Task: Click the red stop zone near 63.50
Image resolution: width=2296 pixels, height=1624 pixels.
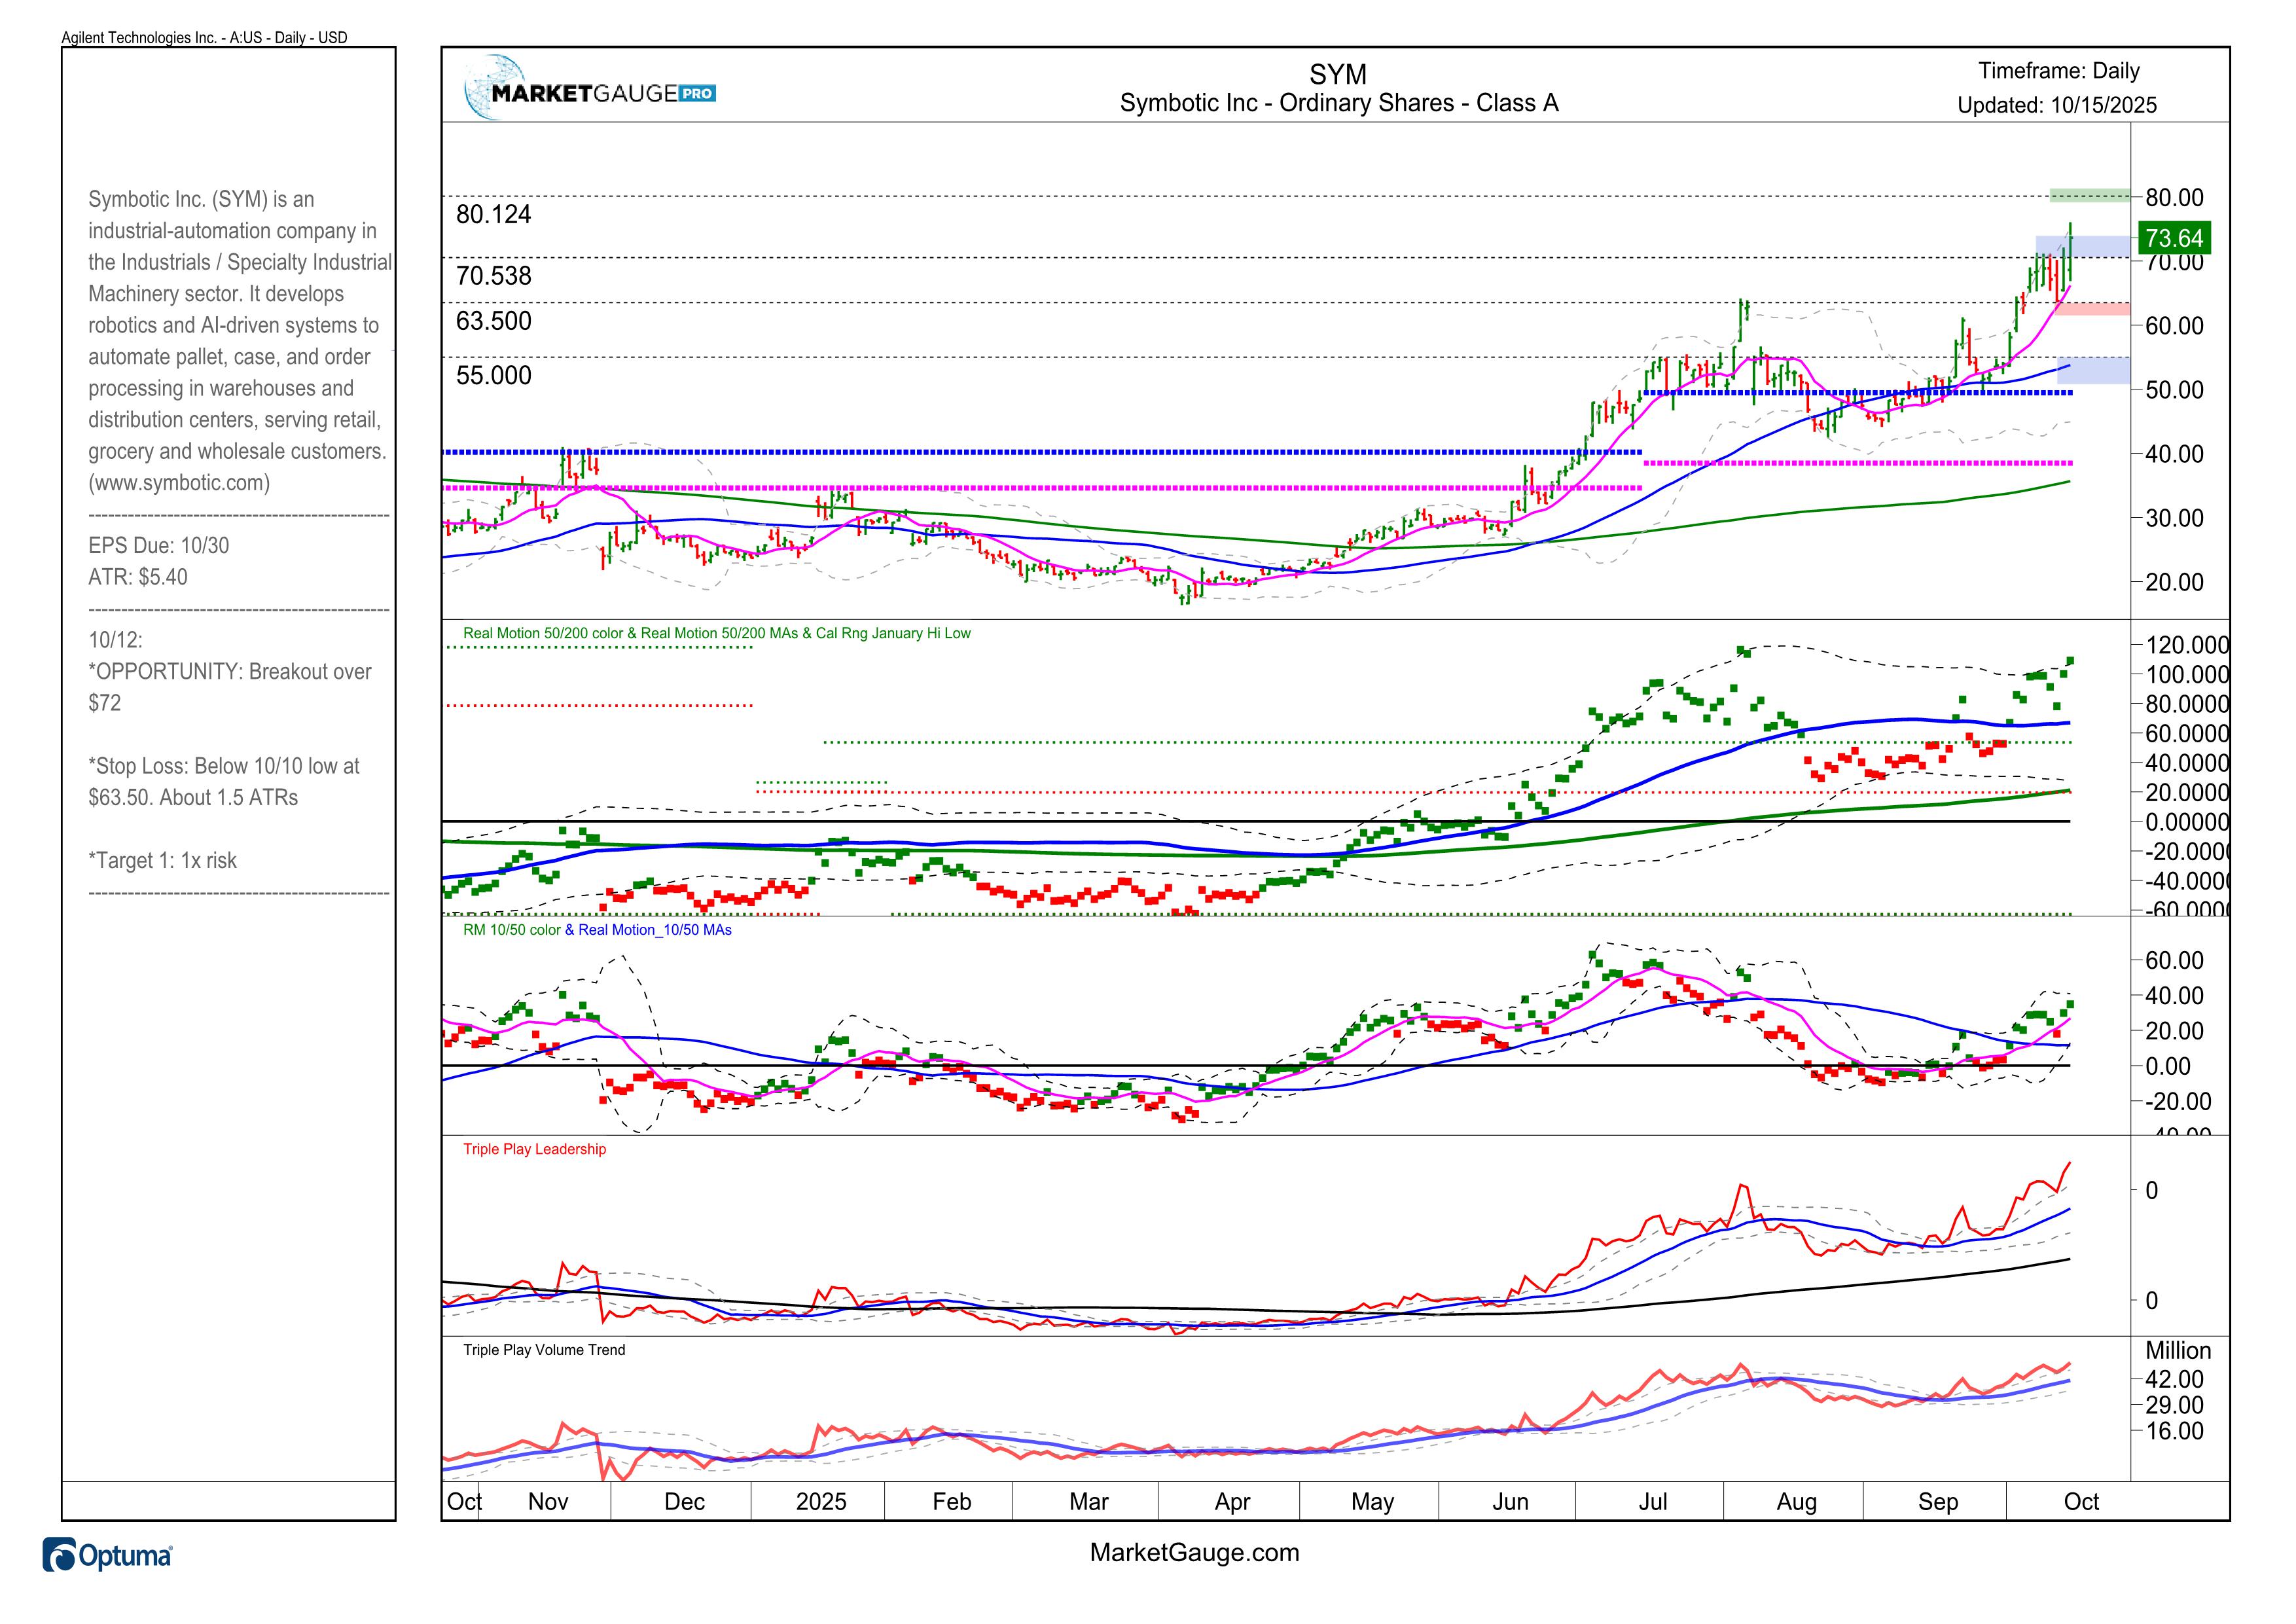Action: [2092, 309]
